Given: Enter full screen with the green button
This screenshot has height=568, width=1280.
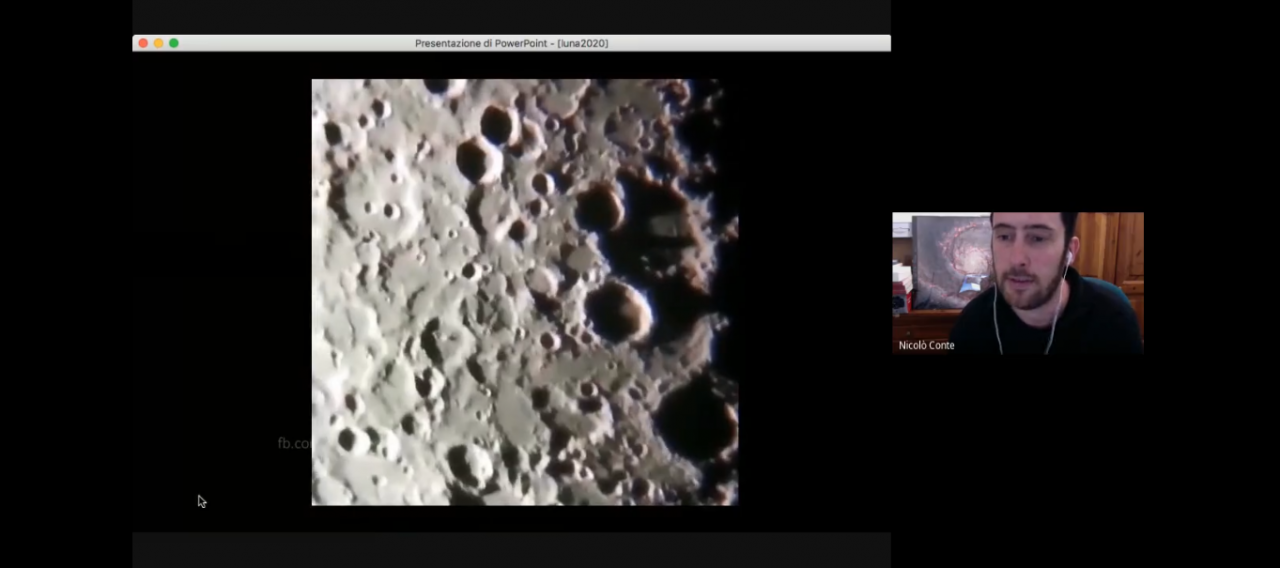Looking at the screenshot, I should pos(174,43).
